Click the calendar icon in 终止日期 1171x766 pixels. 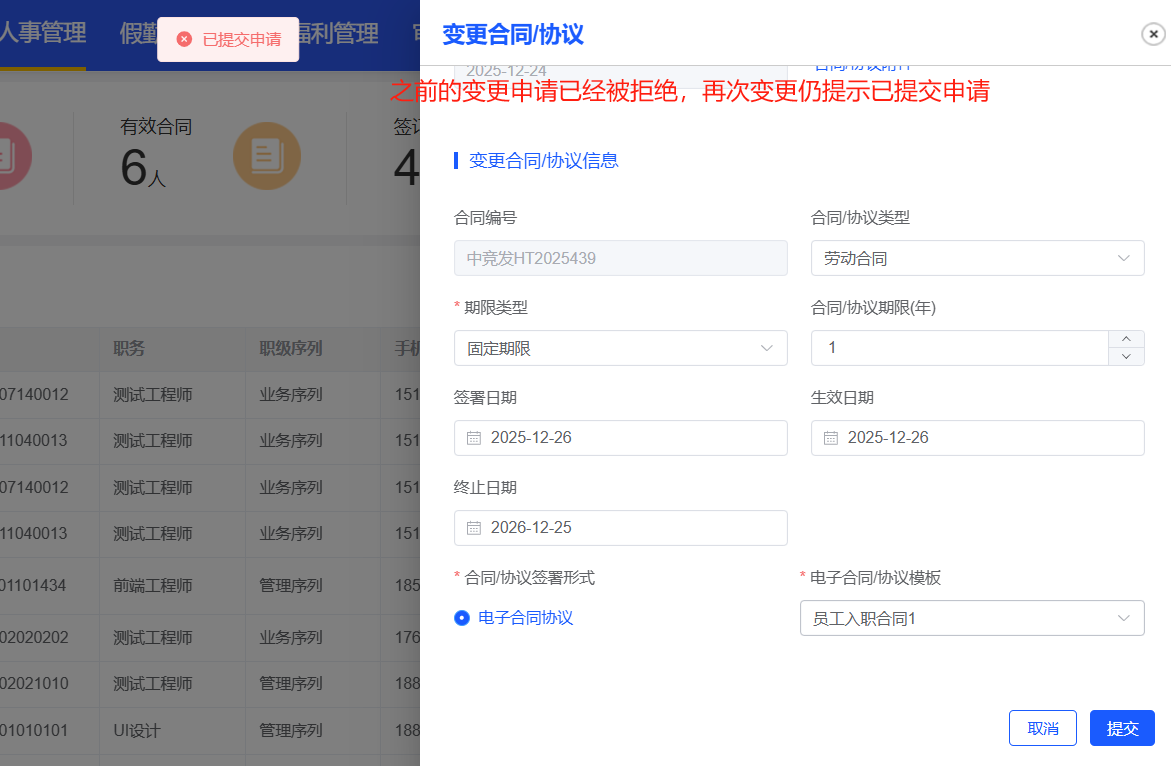click(474, 528)
